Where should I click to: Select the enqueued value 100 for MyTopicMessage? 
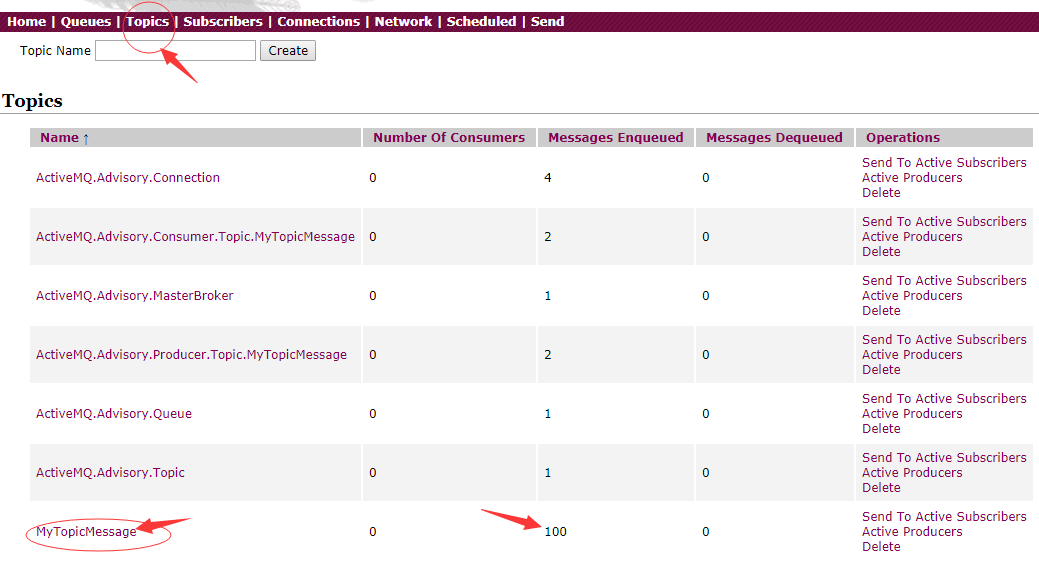[x=555, y=532]
